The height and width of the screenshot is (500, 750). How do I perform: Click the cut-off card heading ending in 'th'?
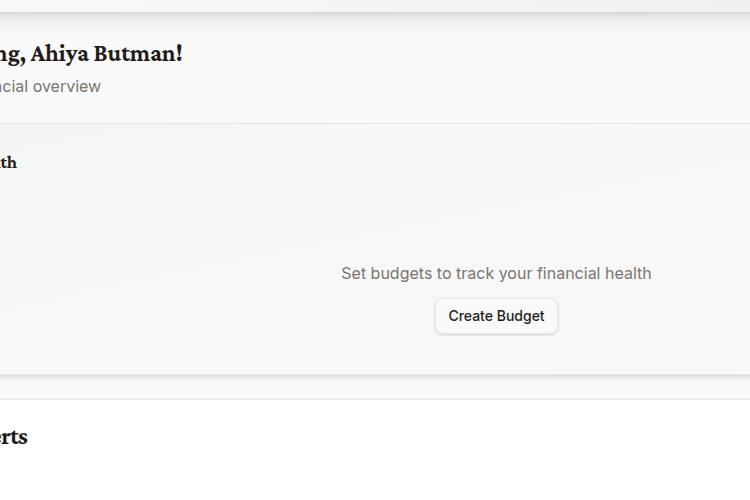(8, 163)
